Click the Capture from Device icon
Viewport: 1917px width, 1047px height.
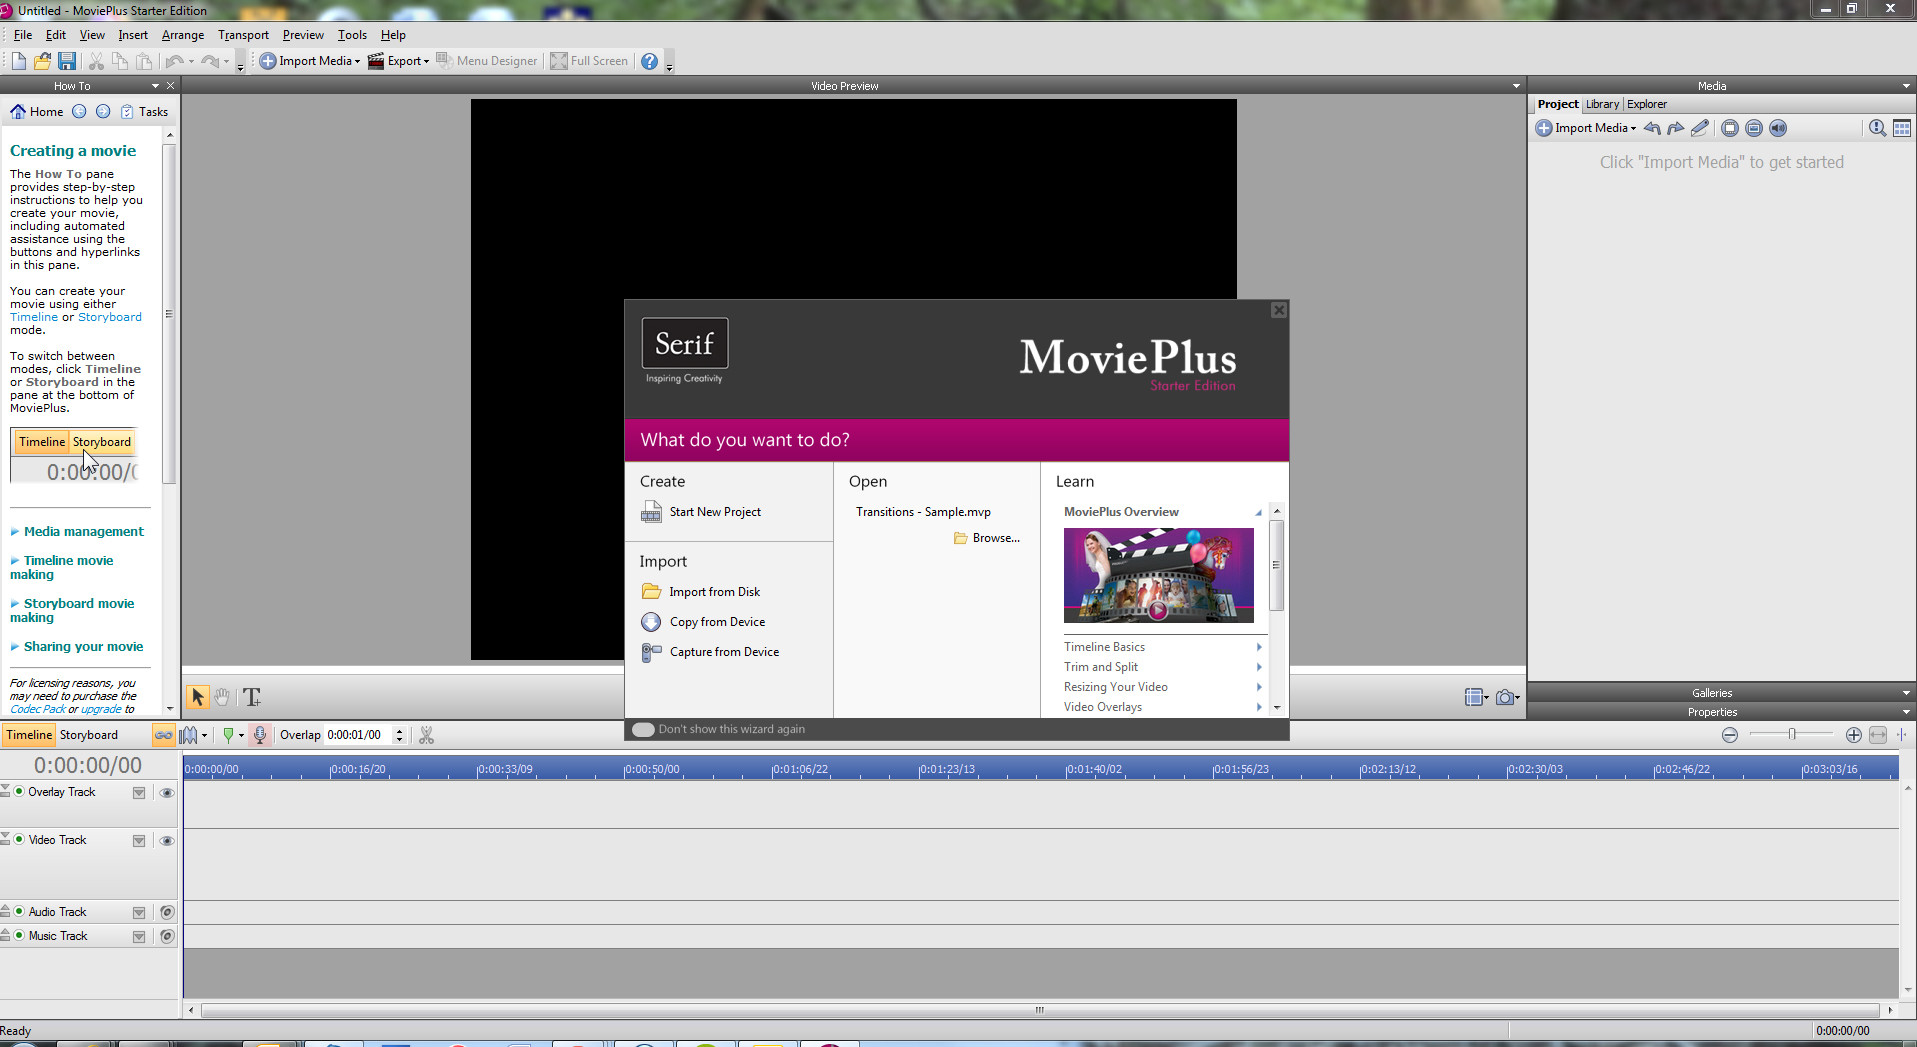pyautogui.click(x=651, y=652)
